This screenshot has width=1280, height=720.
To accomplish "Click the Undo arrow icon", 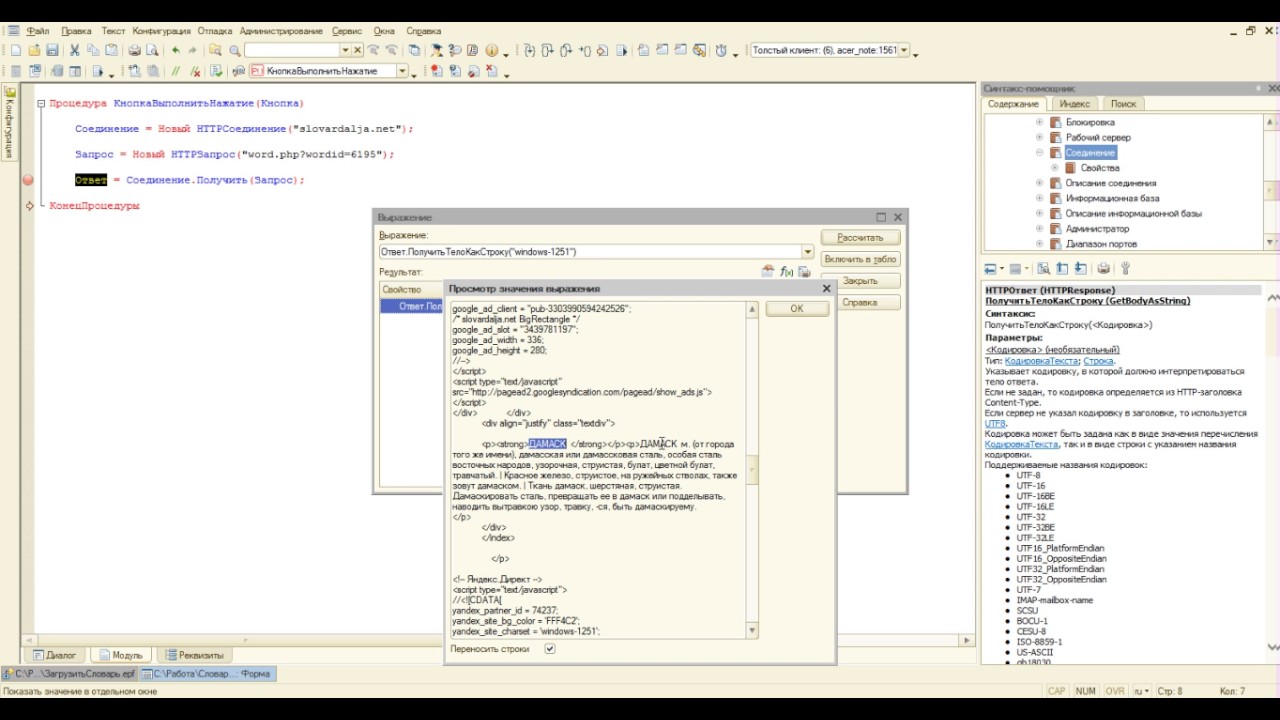I will pos(176,50).
